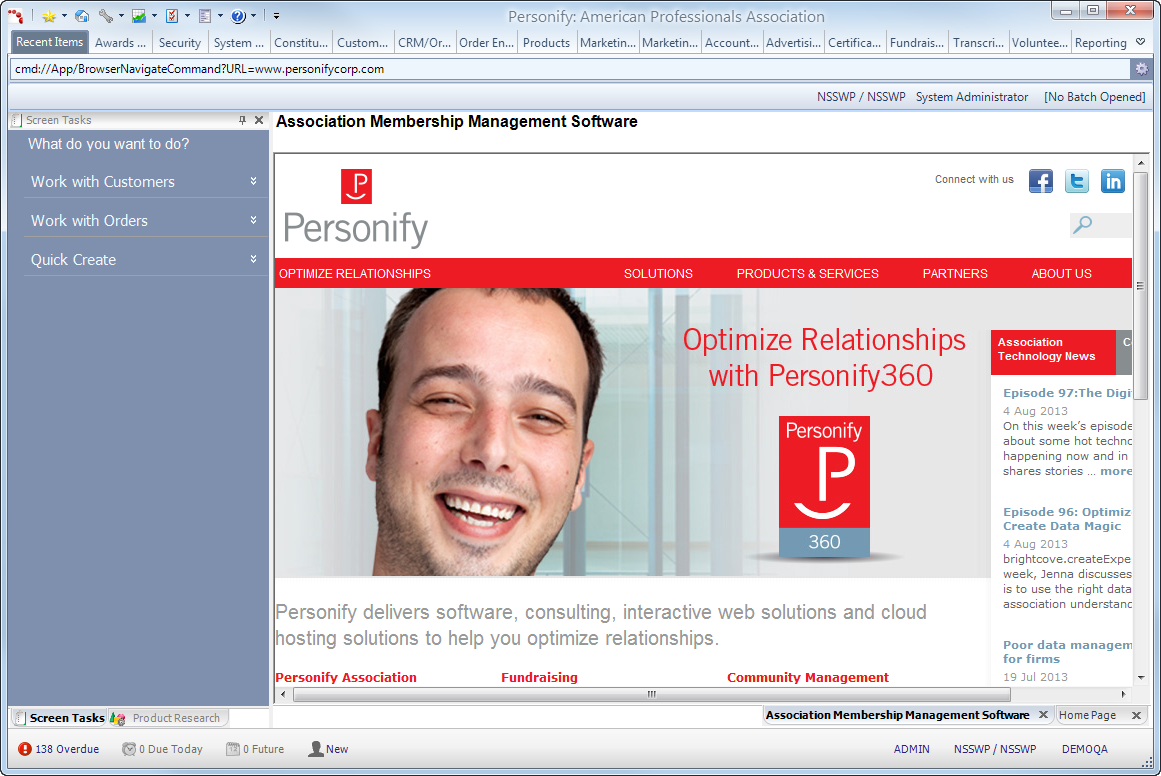The width and height of the screenshot is (1161, 776).
Task: Expand the wrench tools dropdown arrow
Action: click(121, 16)
